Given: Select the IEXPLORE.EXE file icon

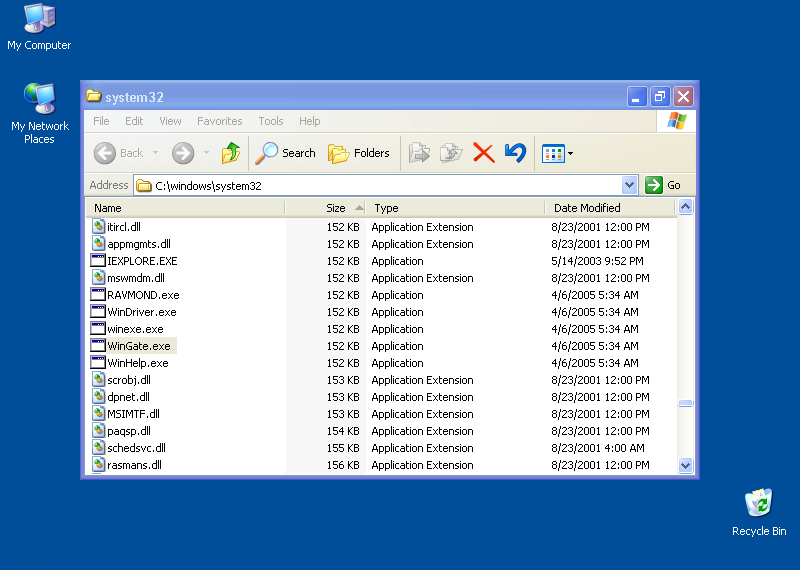Looking at the screenshot, I should point(98,261).
